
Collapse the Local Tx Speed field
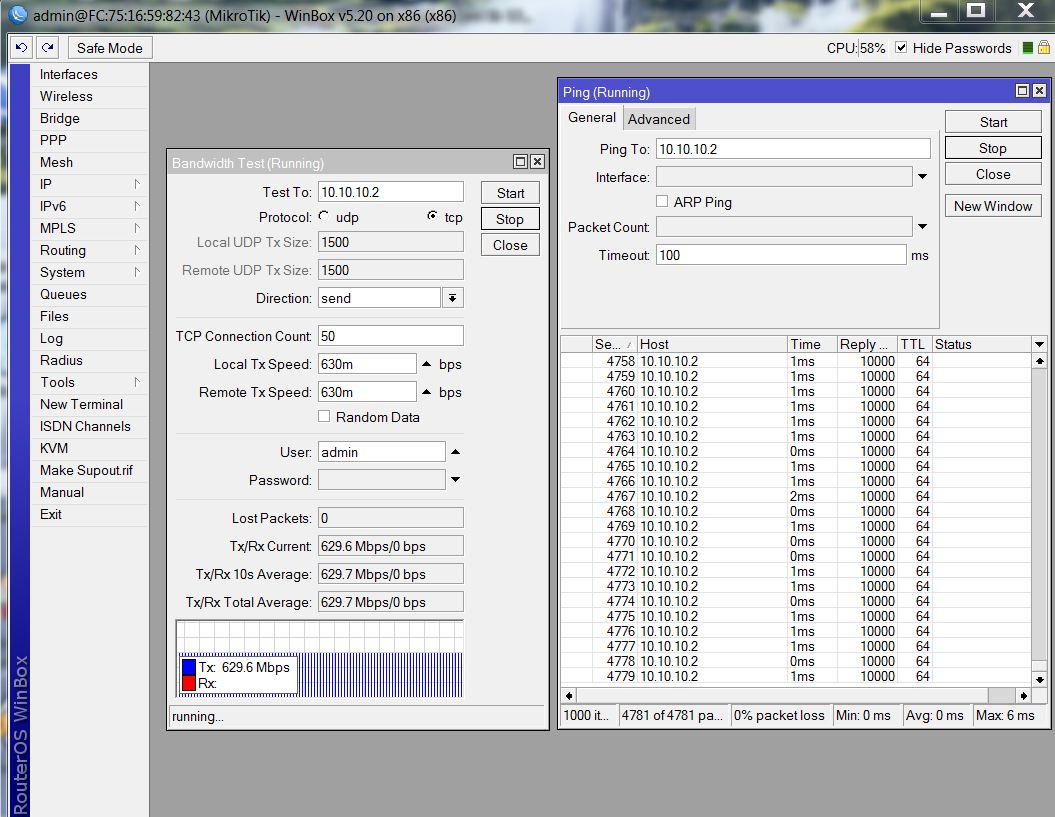(427, 364)
